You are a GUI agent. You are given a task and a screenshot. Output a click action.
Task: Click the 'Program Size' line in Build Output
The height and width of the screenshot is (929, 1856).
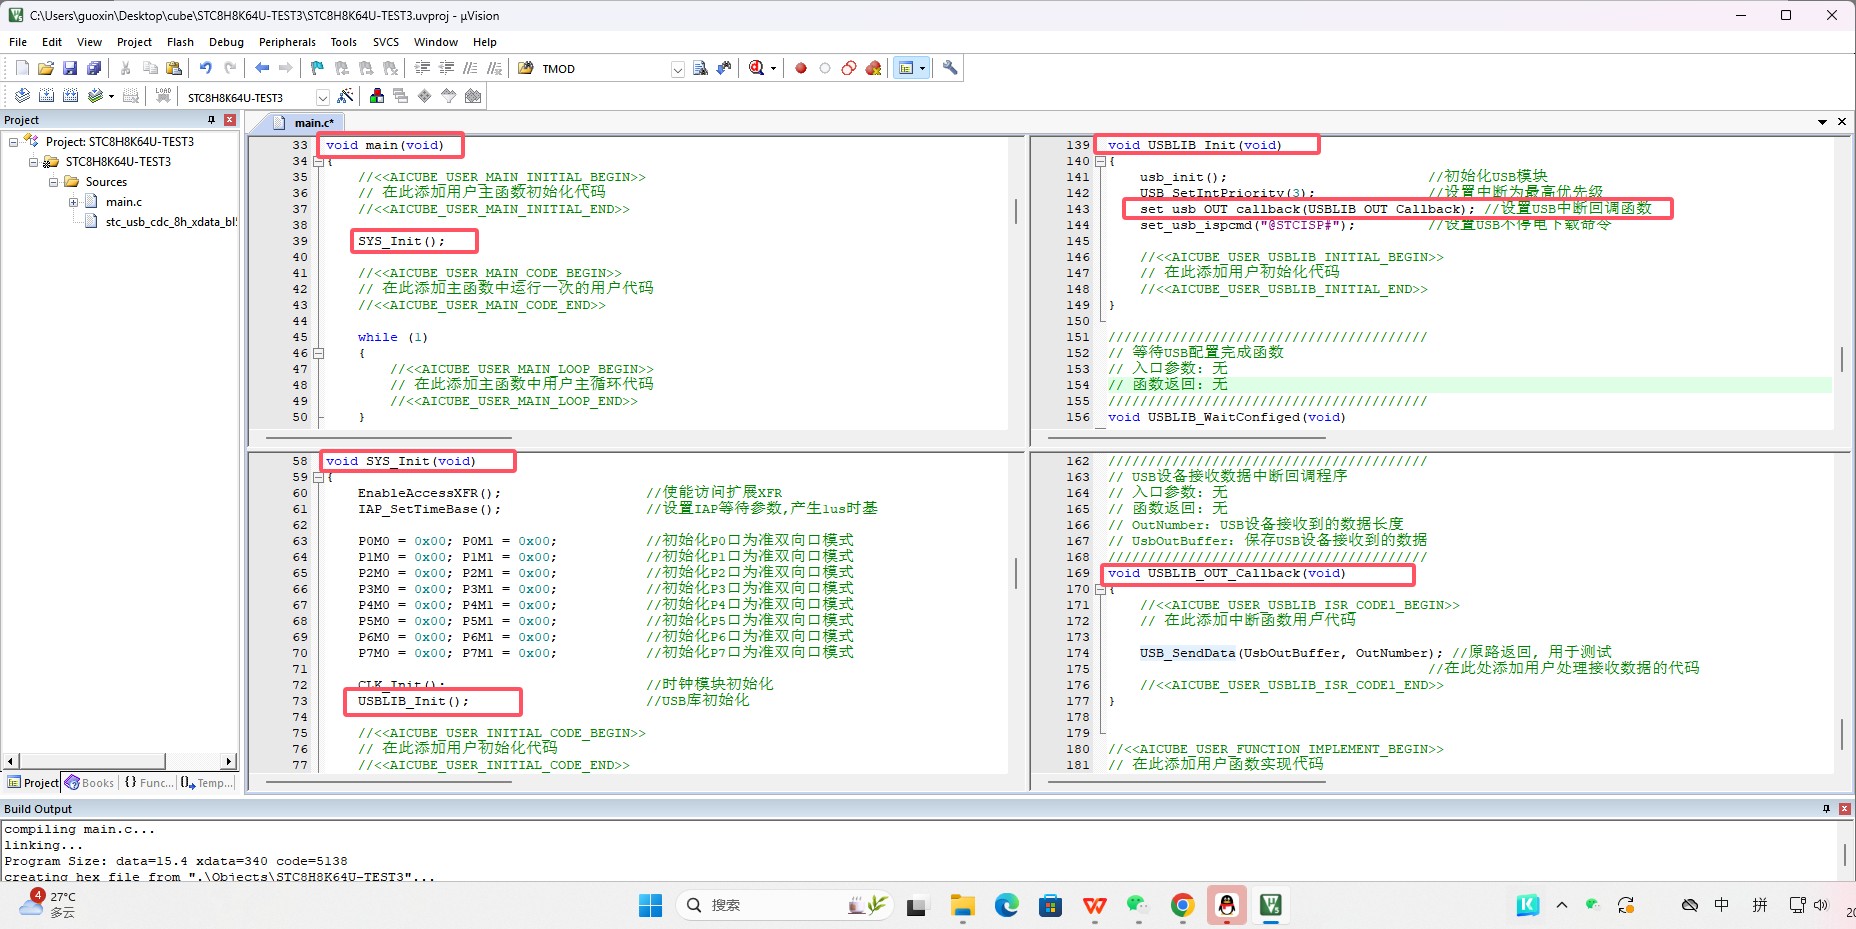pyautogui.click(x=176, y=861)
